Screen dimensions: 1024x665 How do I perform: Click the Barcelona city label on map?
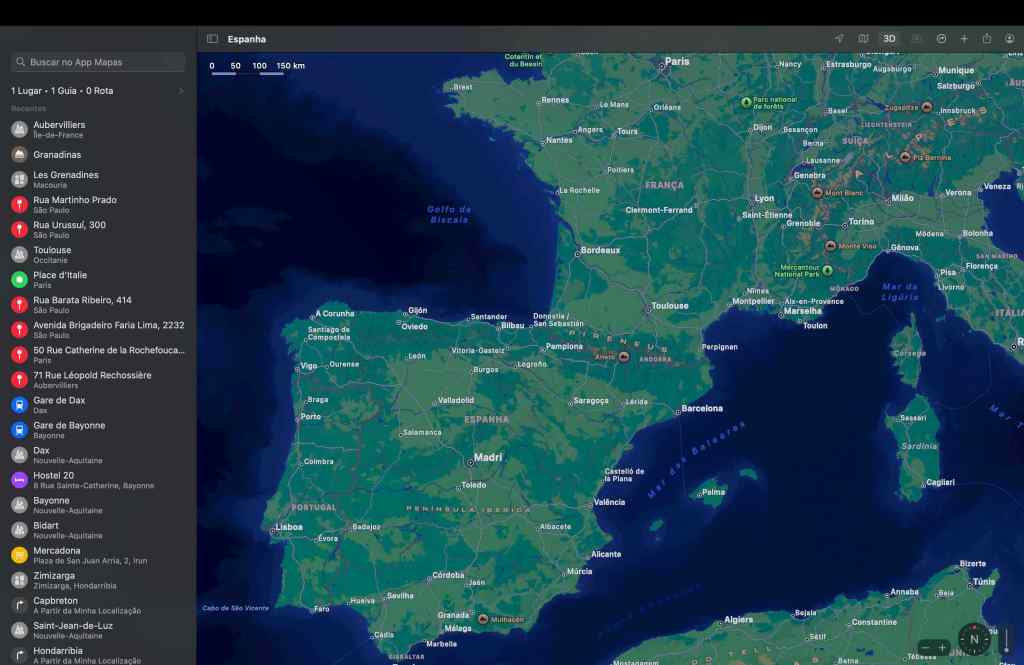click(701, 409)
